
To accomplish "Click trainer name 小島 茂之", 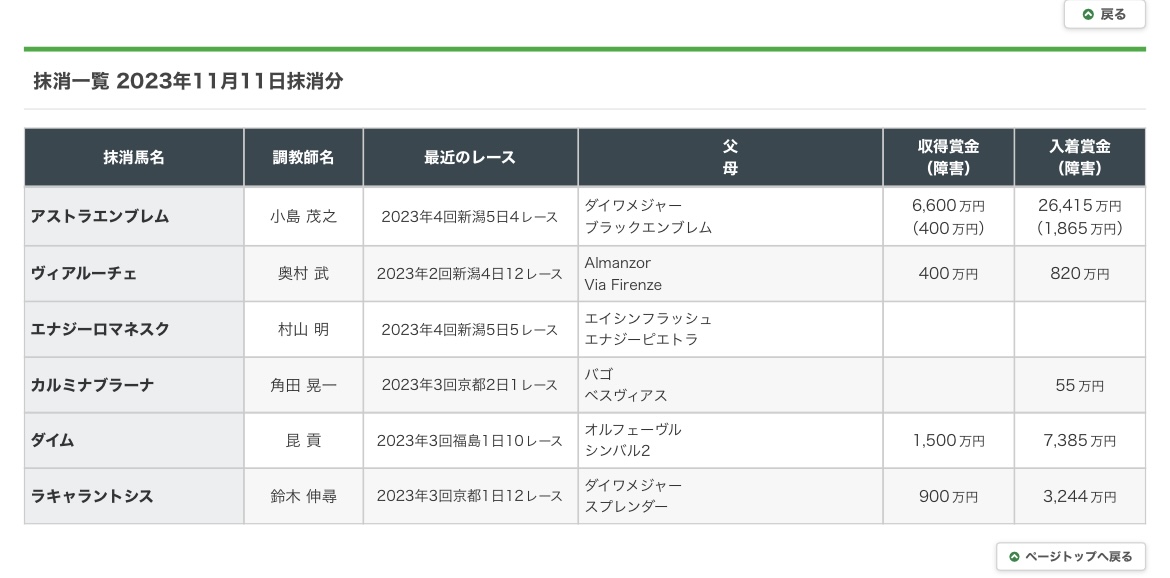I will click(x=303, y=217).
